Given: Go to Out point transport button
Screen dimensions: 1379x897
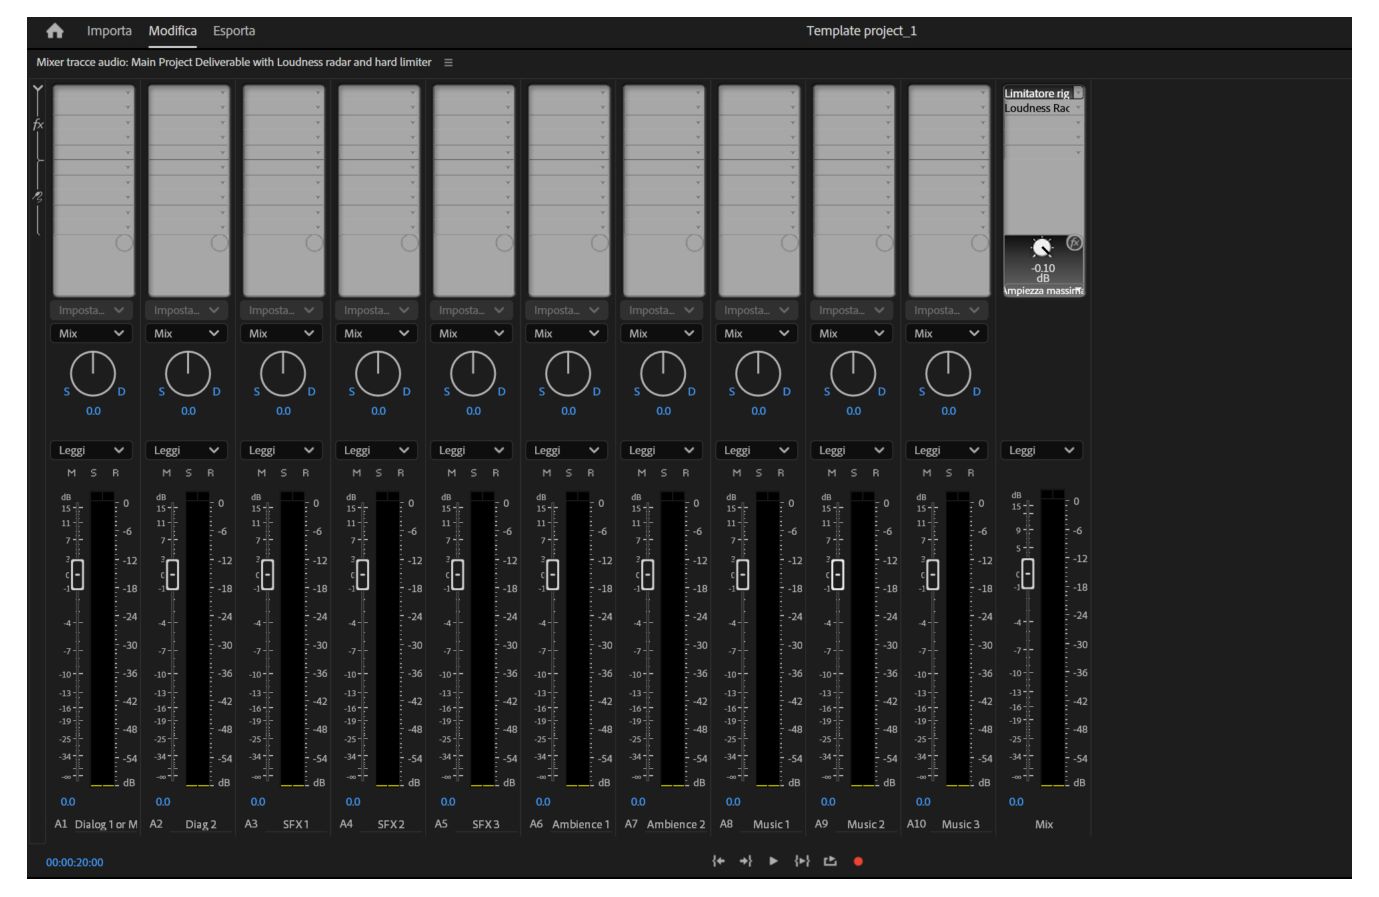Looking at the screenshot, I should pyautogui.click(x=745, y=861).
